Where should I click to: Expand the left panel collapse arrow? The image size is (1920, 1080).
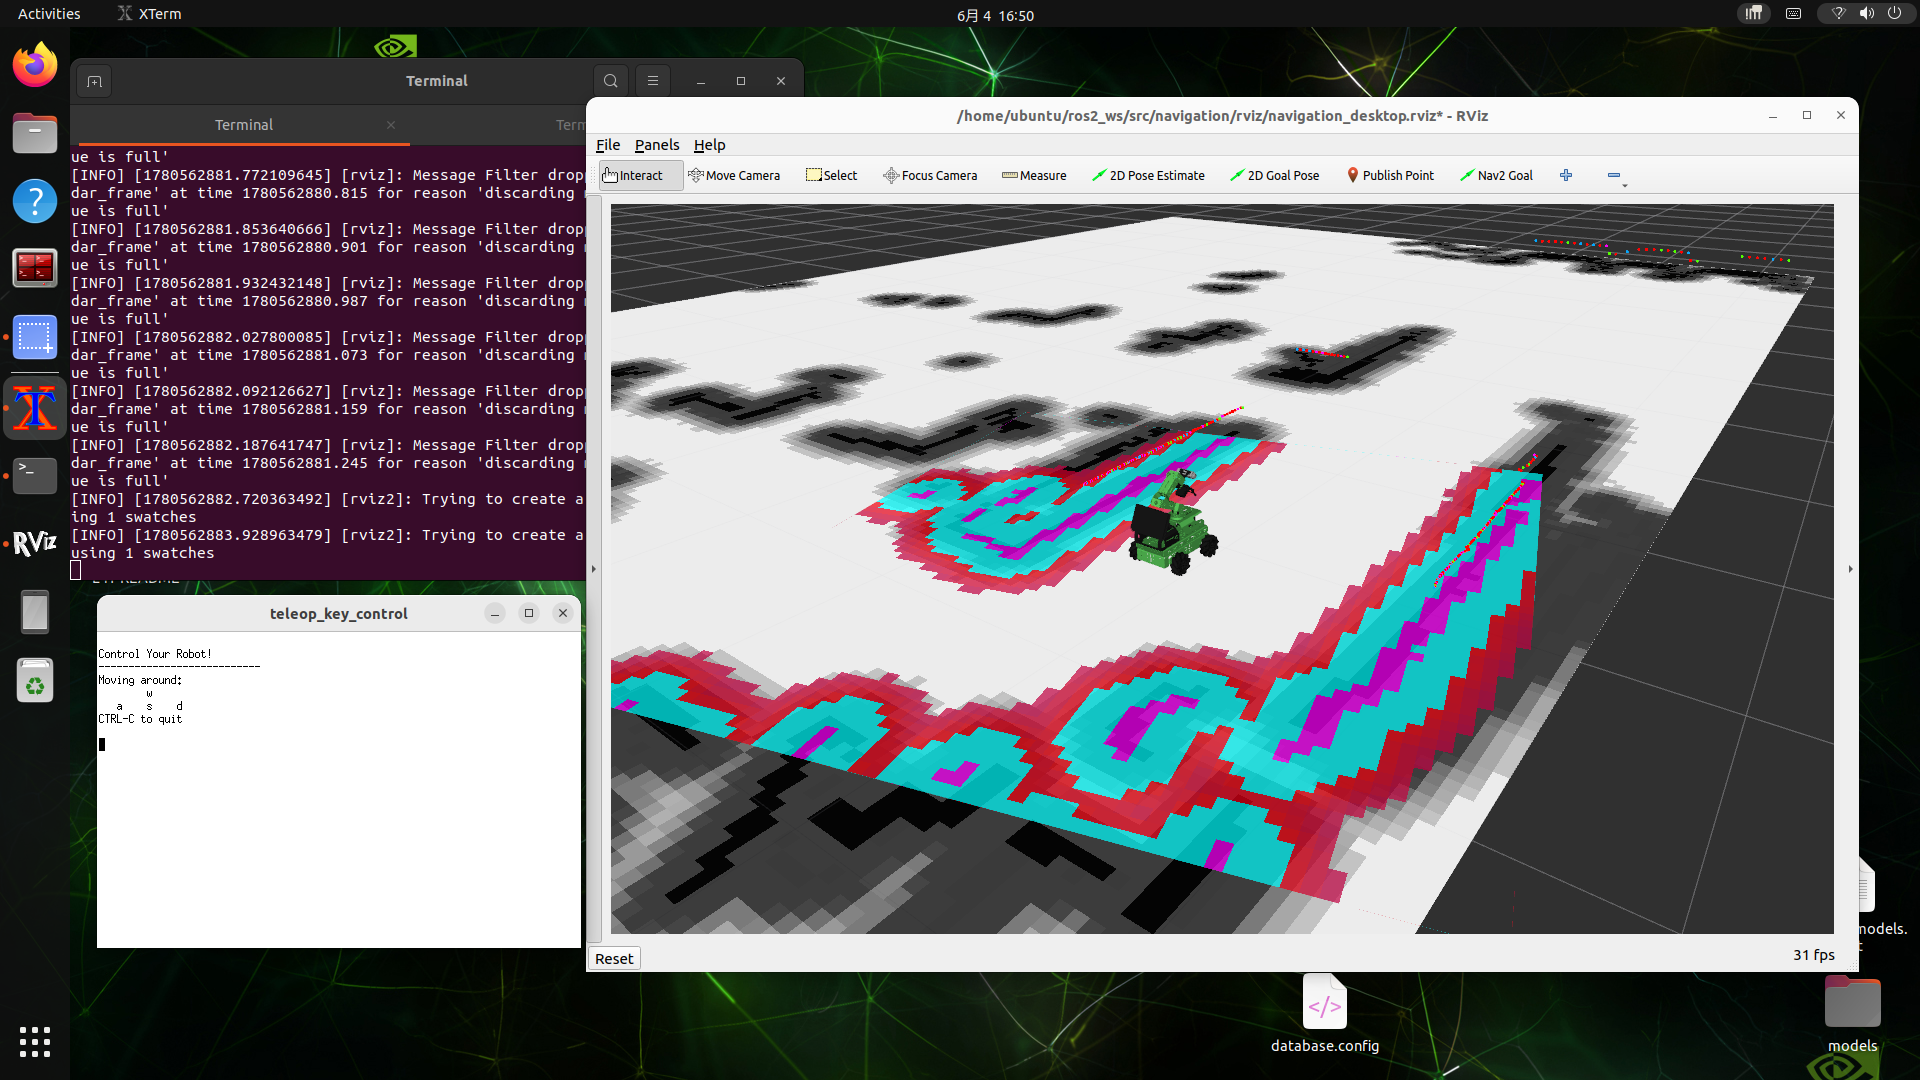pyautogui.click(x=593, y=569)
